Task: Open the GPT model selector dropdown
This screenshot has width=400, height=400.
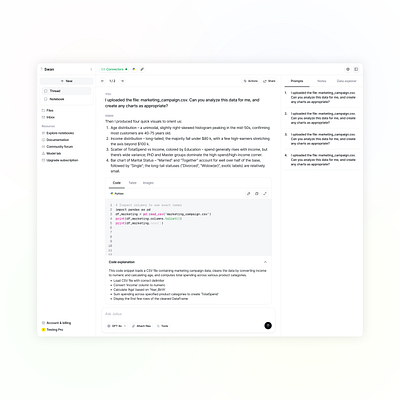Action: (x=117, y=326)
